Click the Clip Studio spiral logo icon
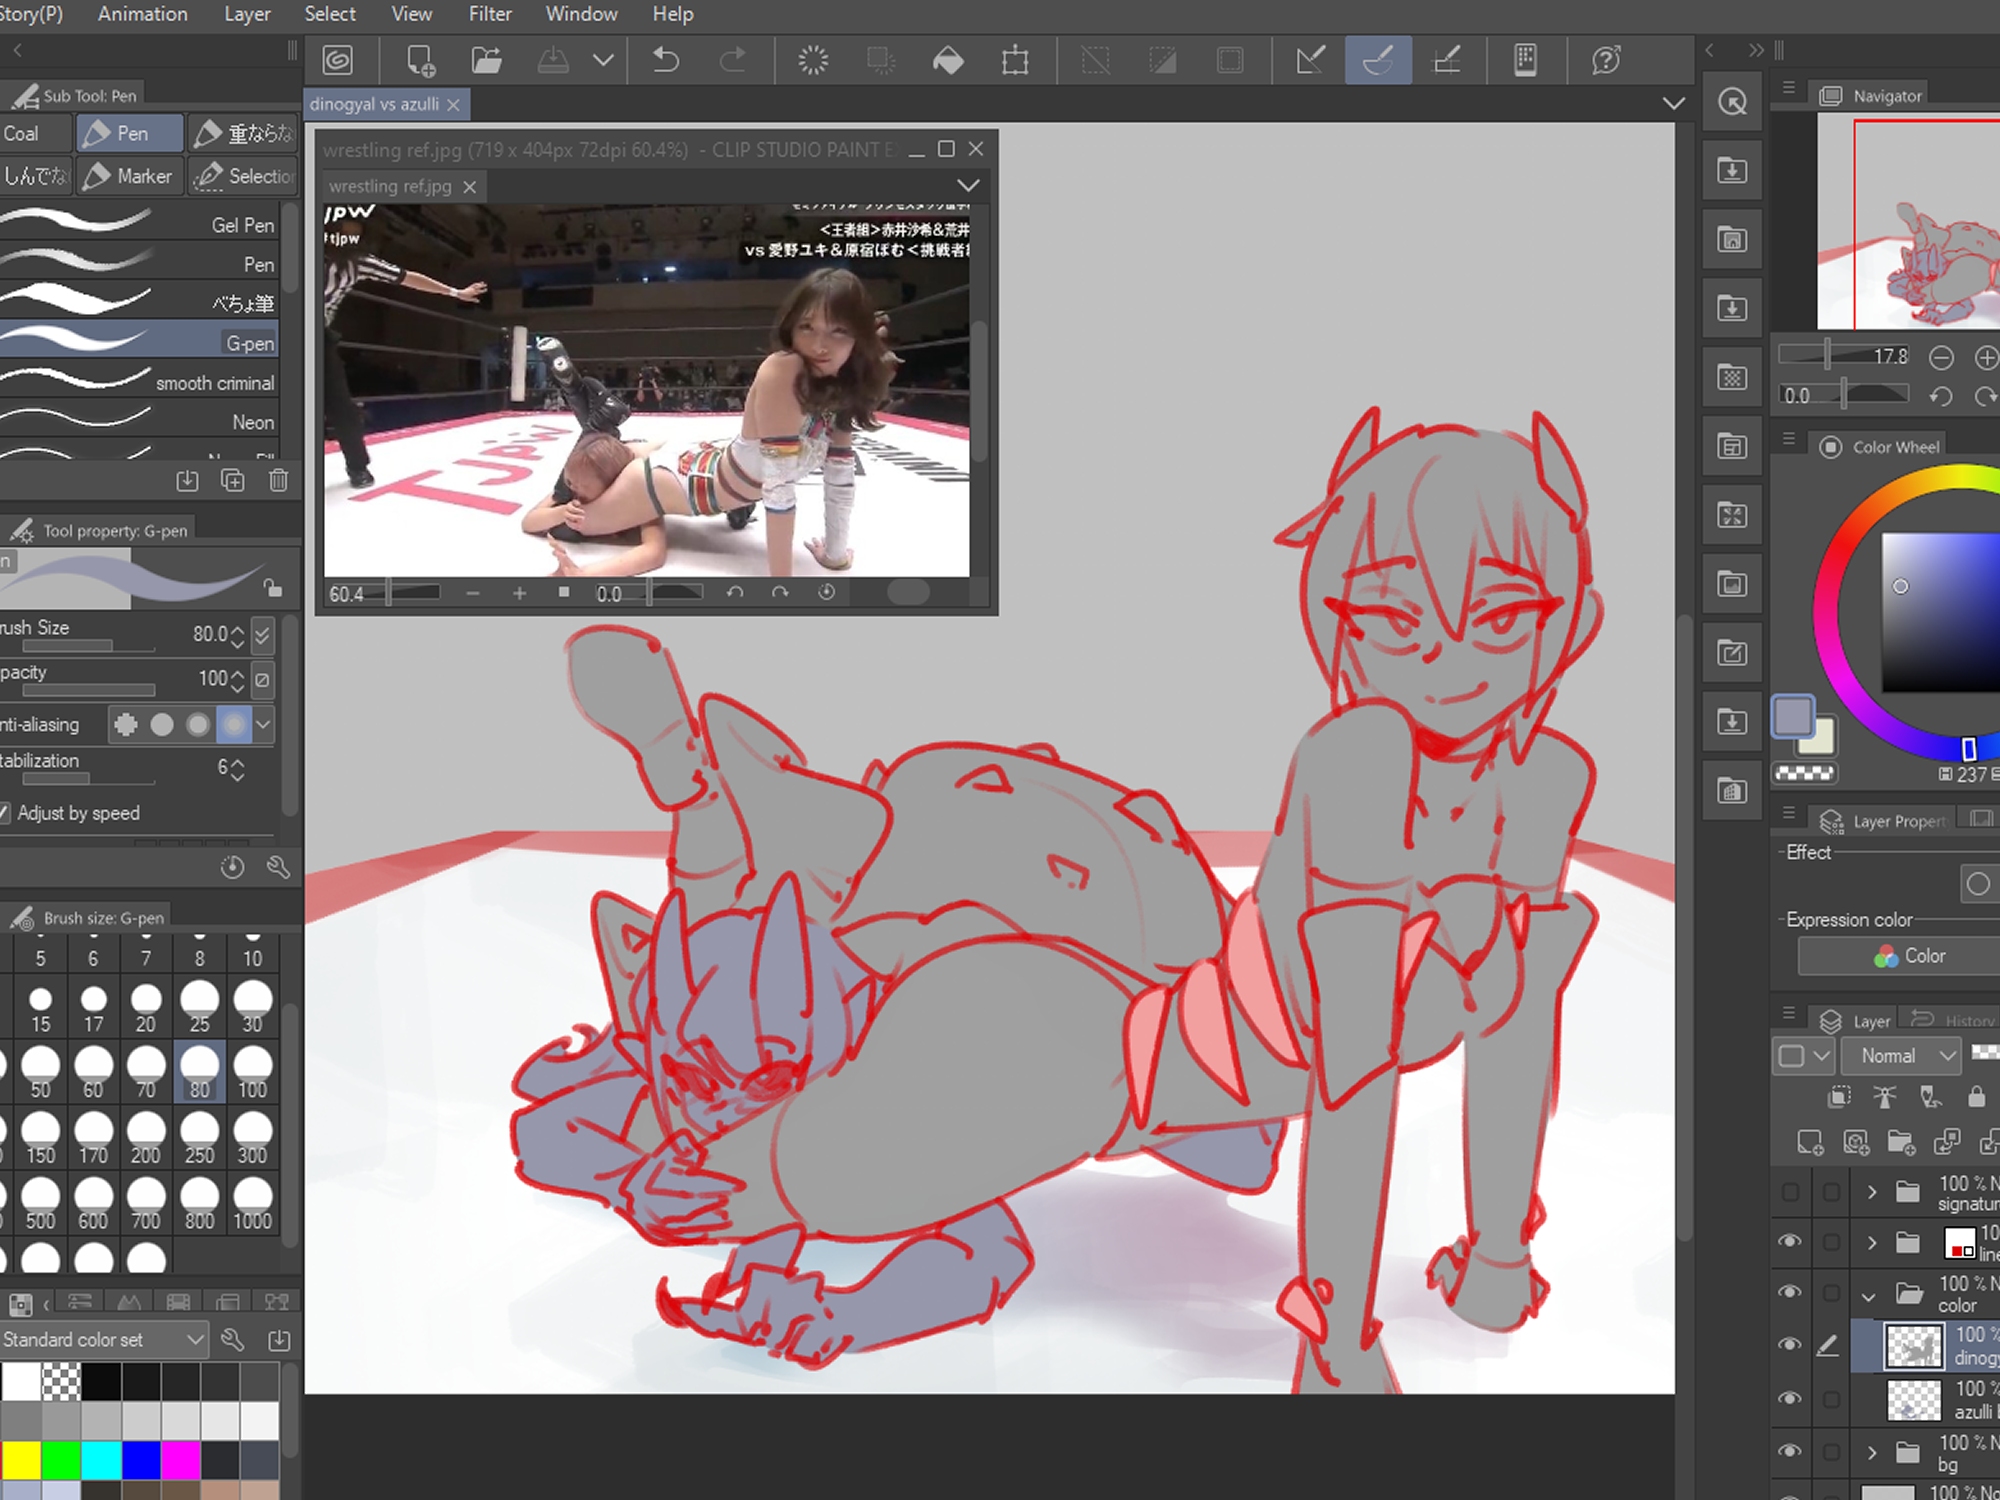The image size is (2000, 1500). tap(339, 60)
